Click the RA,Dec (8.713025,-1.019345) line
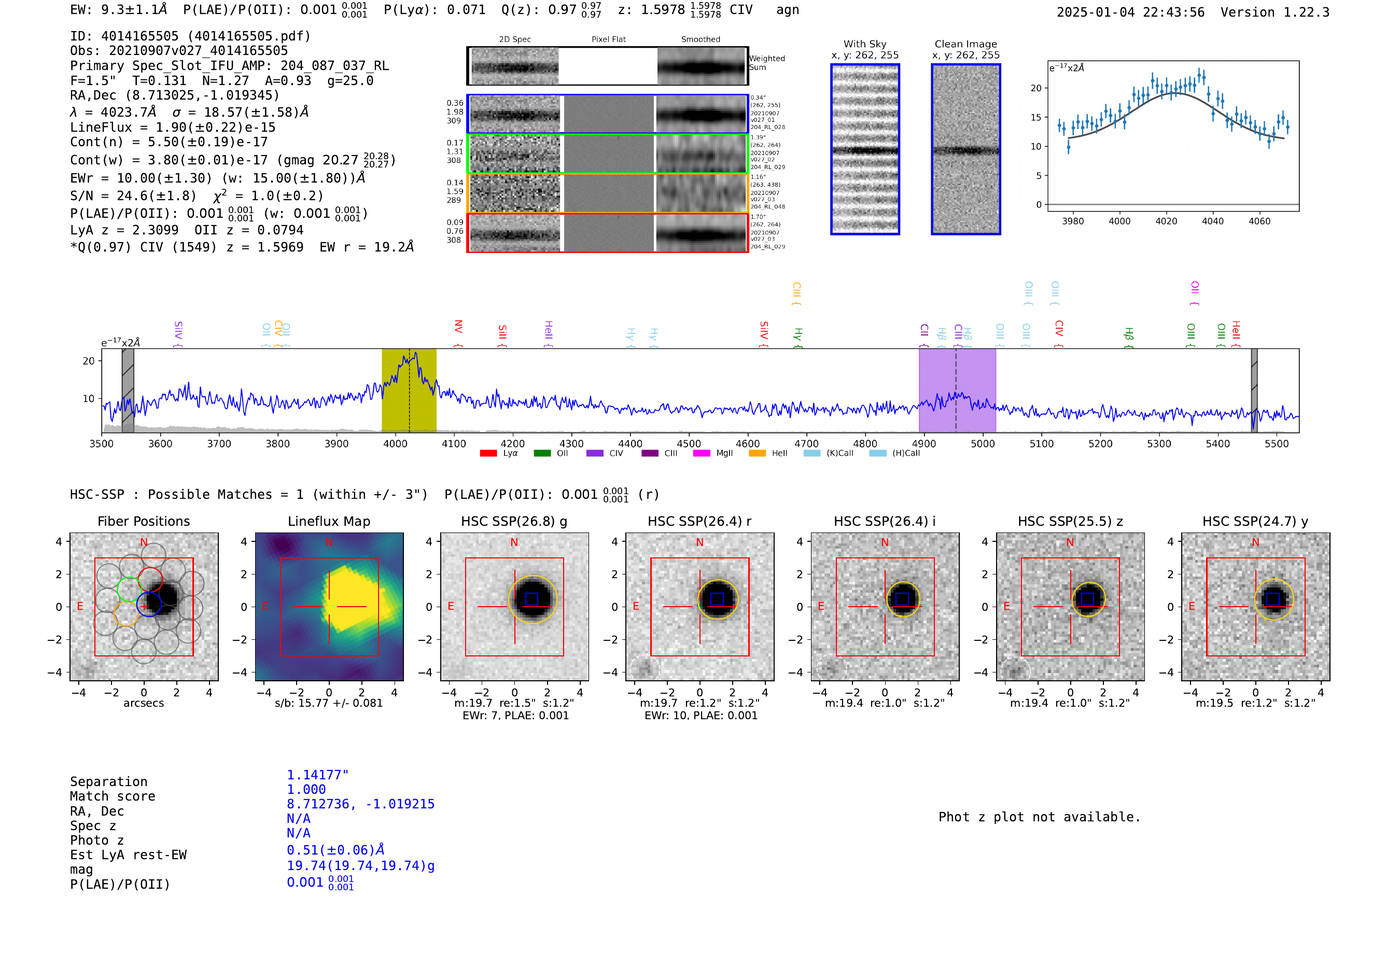The width and height of the screenshot is (1400, 953). click(x=175, y=95)
